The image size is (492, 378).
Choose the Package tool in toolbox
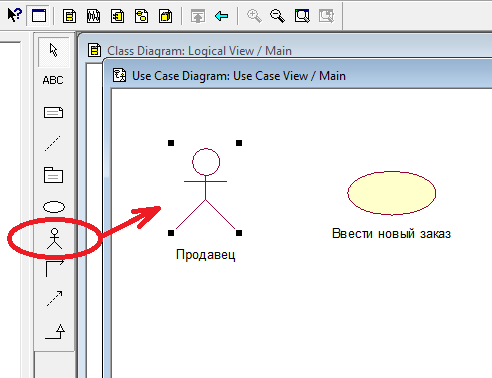(53, 175)
